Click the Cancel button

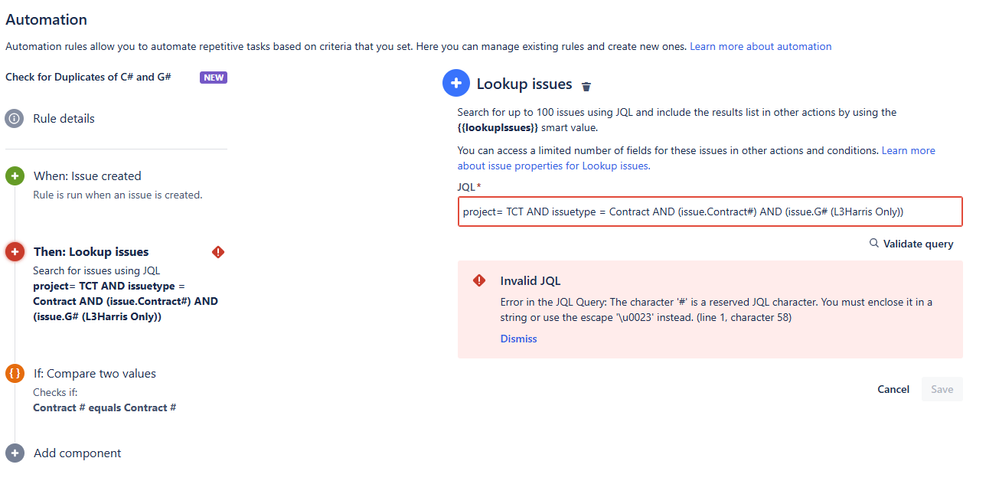pyautogui.click(x=893, y=389)
